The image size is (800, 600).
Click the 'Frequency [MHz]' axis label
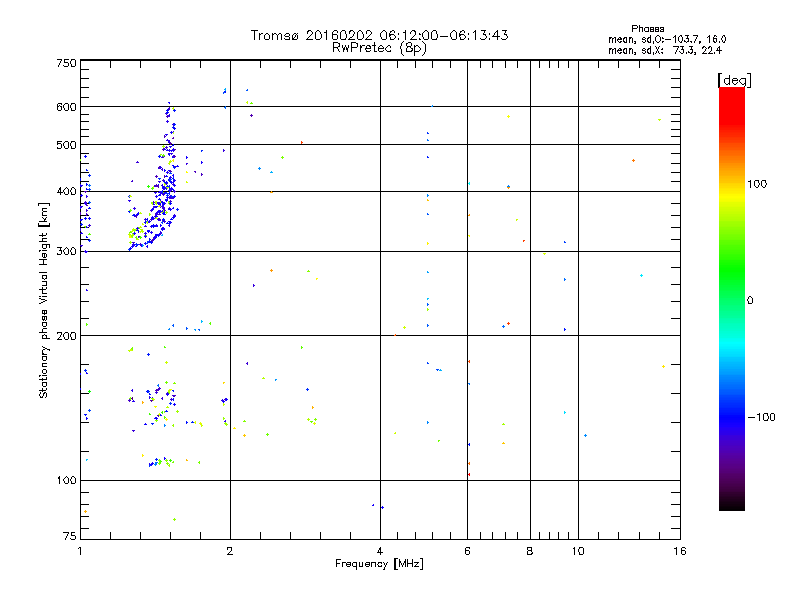point(379,564)
